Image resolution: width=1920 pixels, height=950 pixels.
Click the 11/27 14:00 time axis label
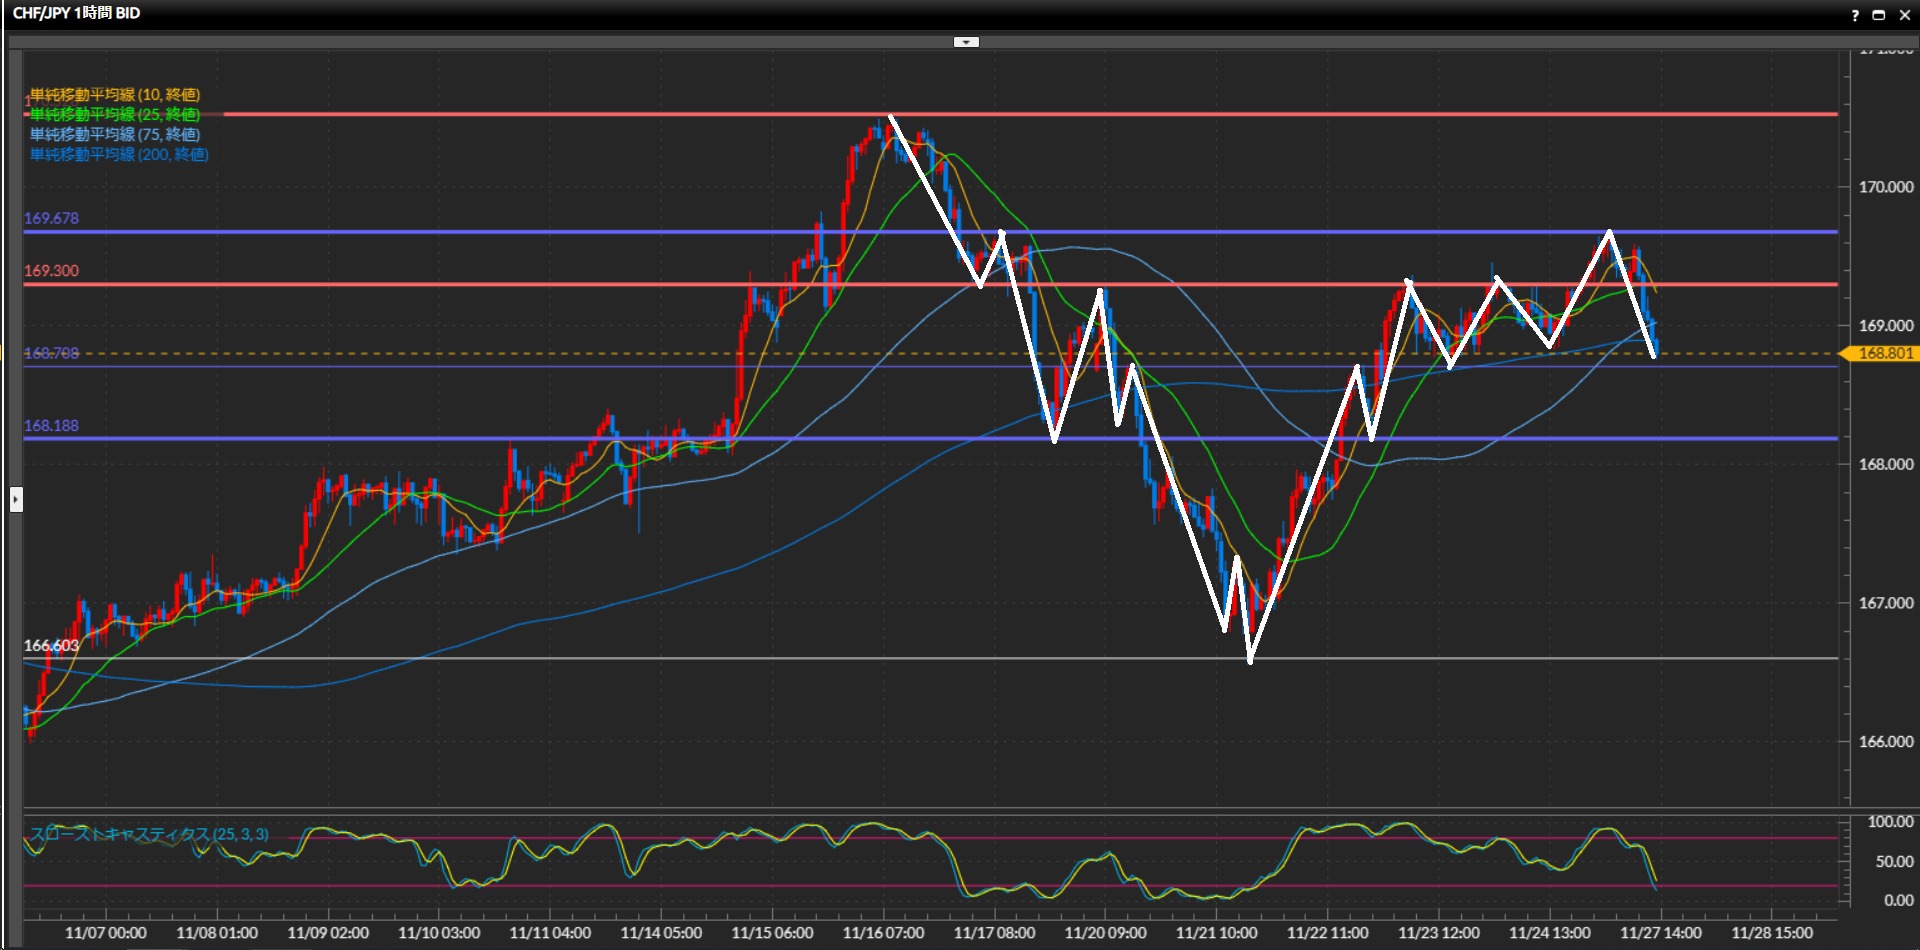(x=1660, y=933)
